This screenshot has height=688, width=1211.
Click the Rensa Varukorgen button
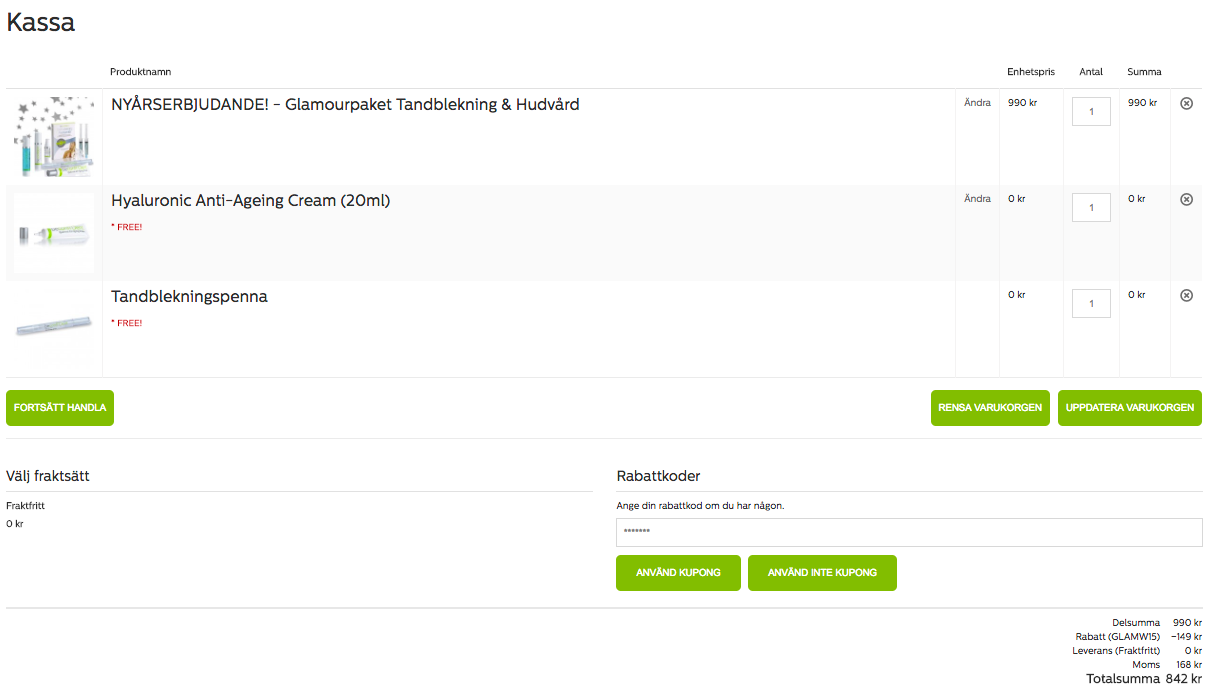point(990,408)
